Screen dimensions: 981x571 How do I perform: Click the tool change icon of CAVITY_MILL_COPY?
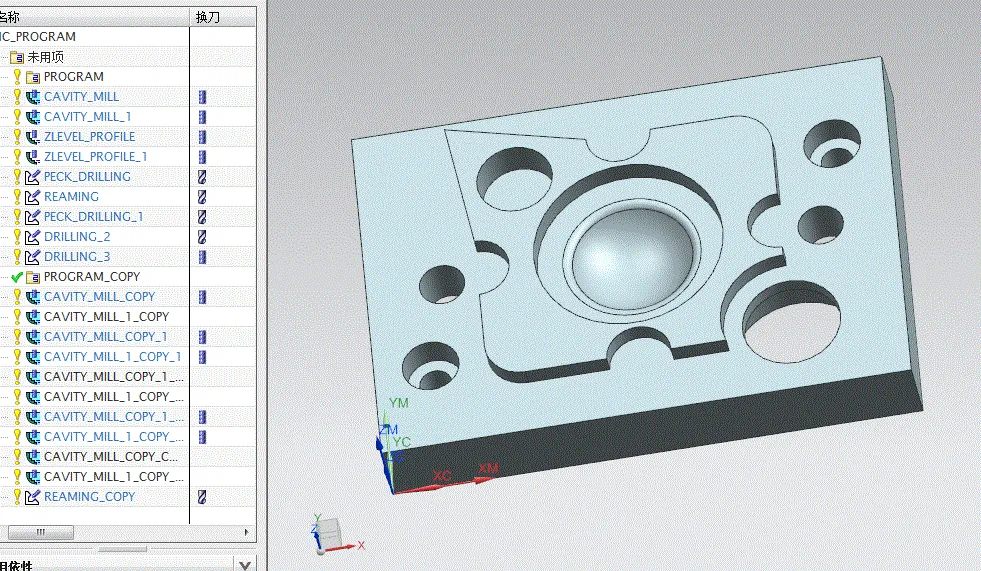click(x=202, y=297)
